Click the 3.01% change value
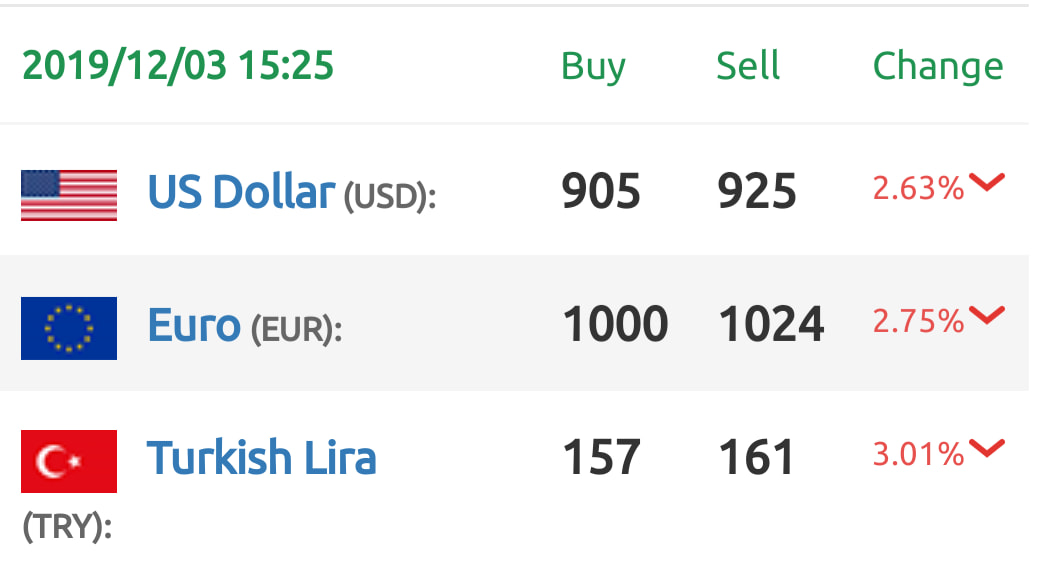The height and width of the screenshot is (564, 1053). tap(918, 455)
